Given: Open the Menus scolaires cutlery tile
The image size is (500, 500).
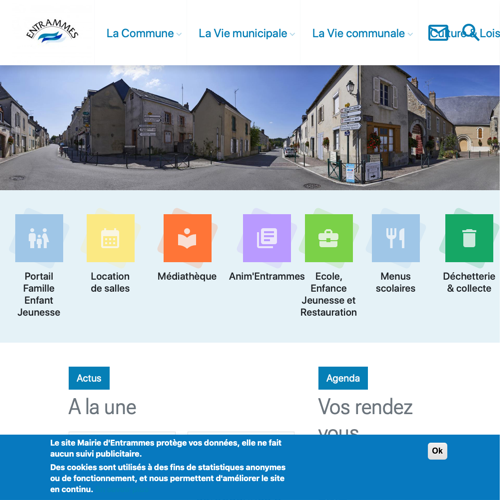Looking at the screenshot, I should click(396, 238).
